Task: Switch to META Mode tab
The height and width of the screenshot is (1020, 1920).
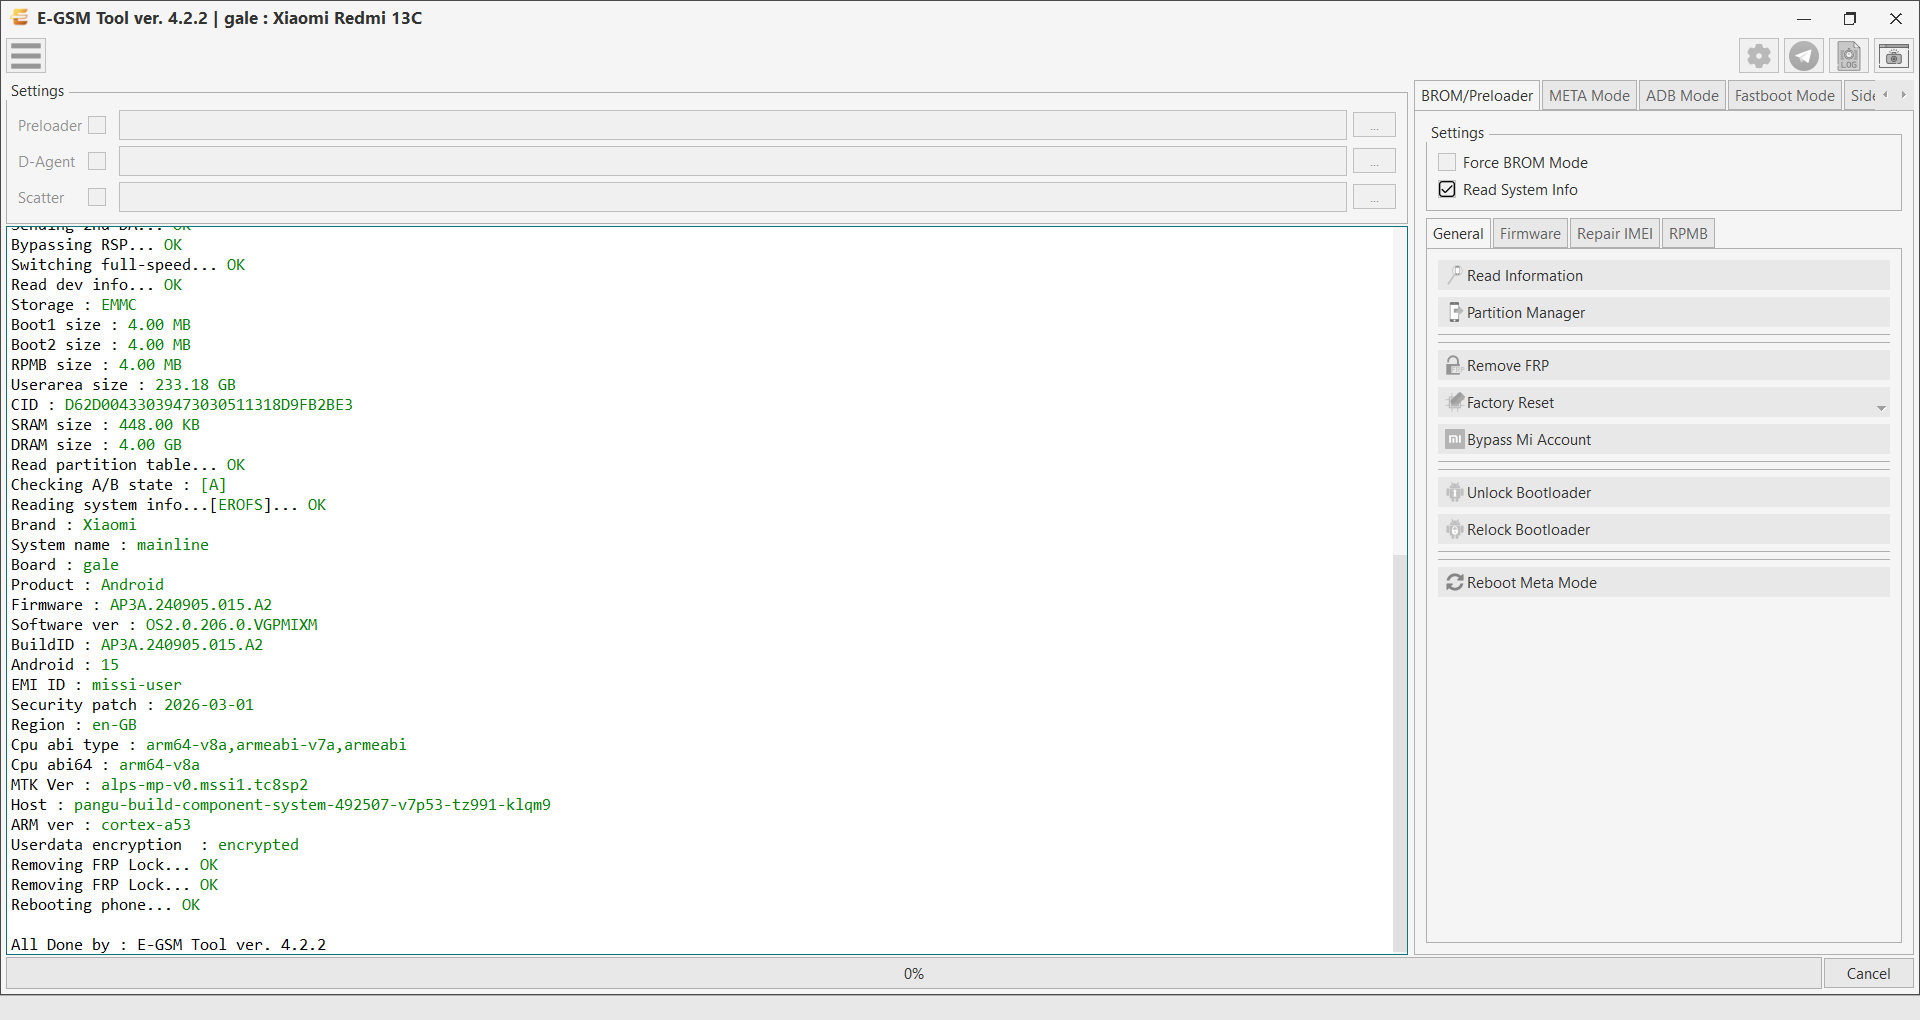Action: [1589, 95]
